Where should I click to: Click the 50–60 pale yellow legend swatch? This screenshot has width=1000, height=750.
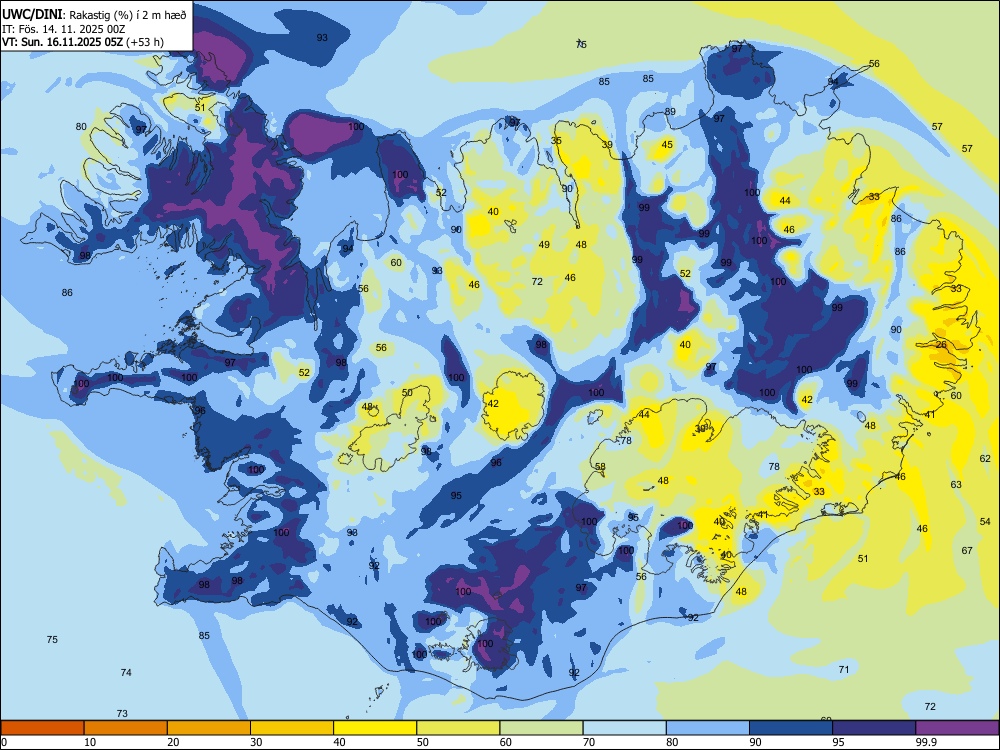(458, 728)
